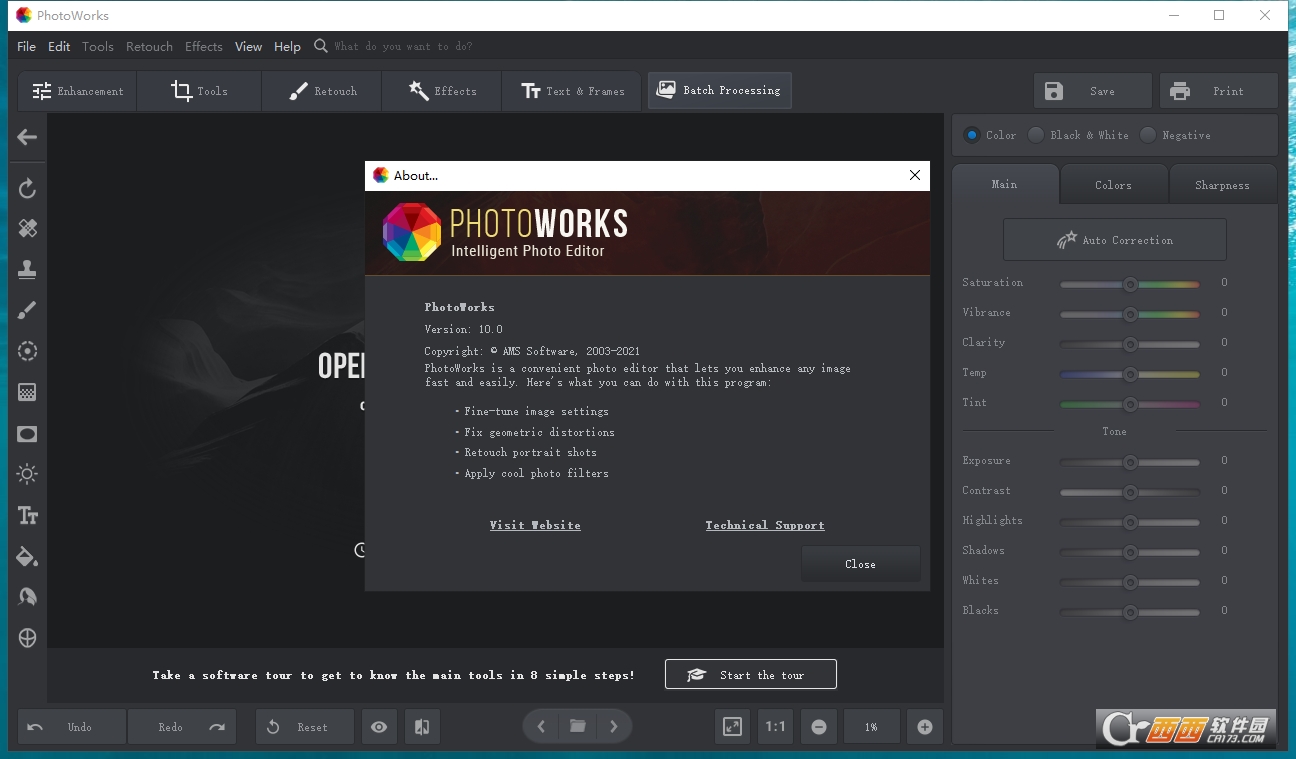Set zoom to 1:1
The width and height of the screenshot is (1296, 759).
tap(775, 727)
